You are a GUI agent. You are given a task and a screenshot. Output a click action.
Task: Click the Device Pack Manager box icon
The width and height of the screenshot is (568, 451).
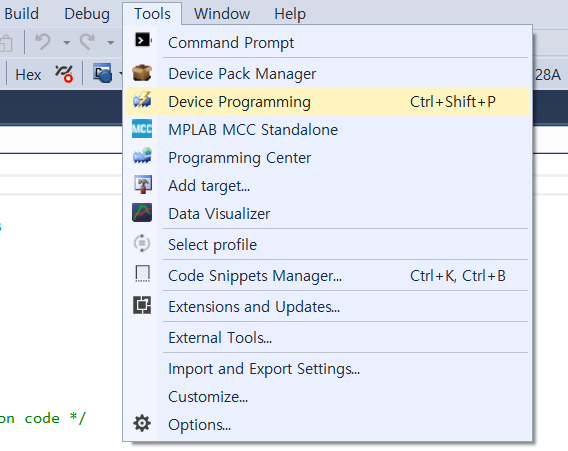(142, 72)
